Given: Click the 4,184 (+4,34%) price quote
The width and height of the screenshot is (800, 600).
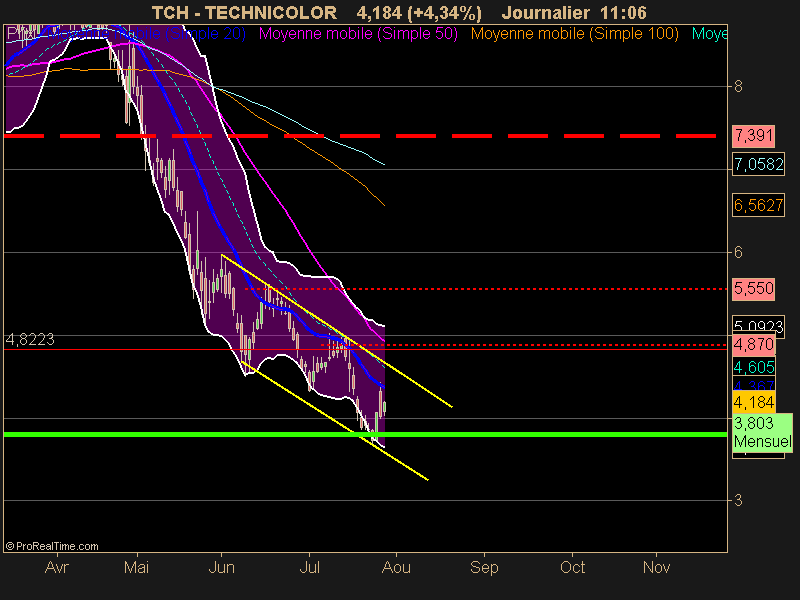Looking at the screenshot, I should pos(419,13).
